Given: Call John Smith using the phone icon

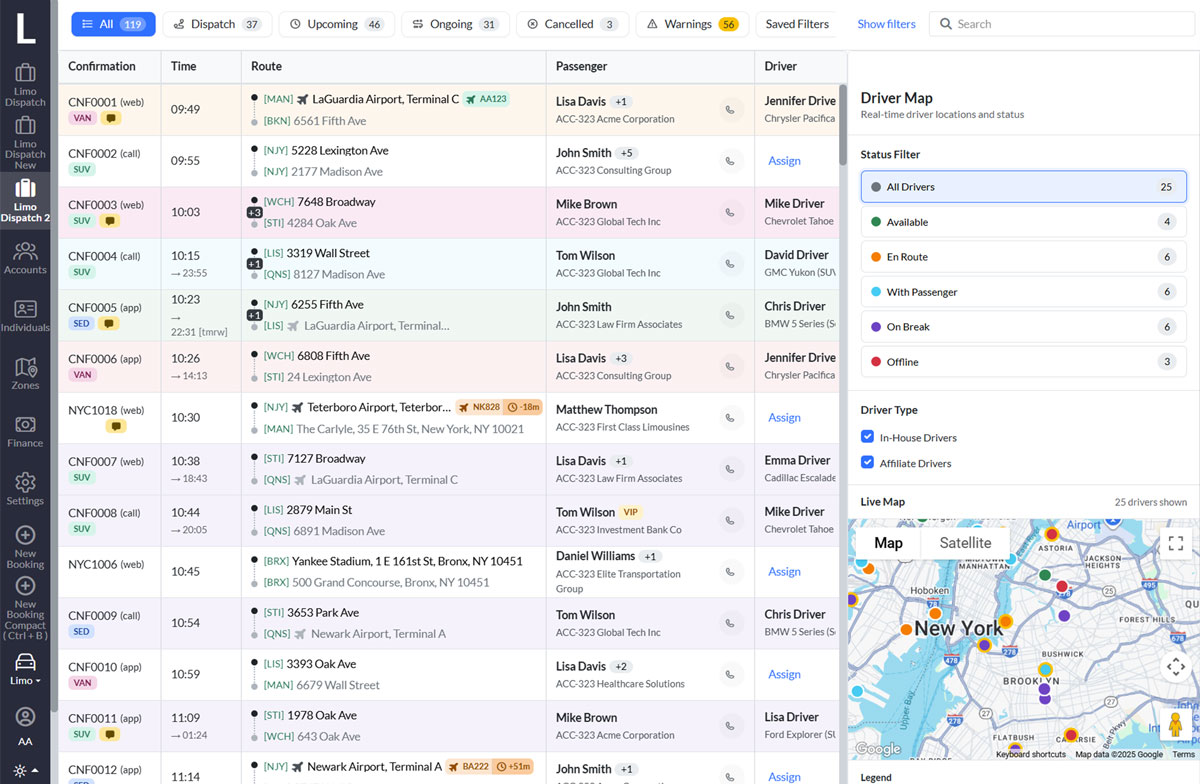Looking at the screenshot, I should (x=729, y=160).
